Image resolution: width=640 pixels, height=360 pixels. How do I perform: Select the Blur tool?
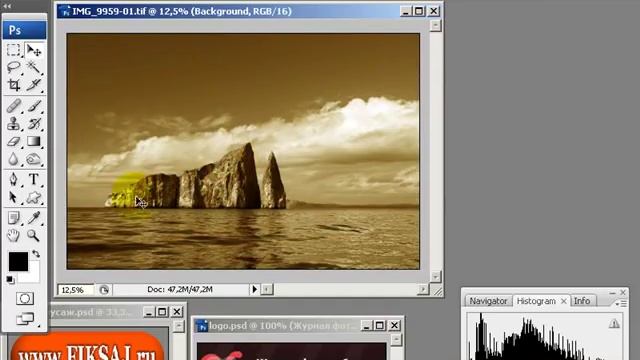(x=13, y=159)
